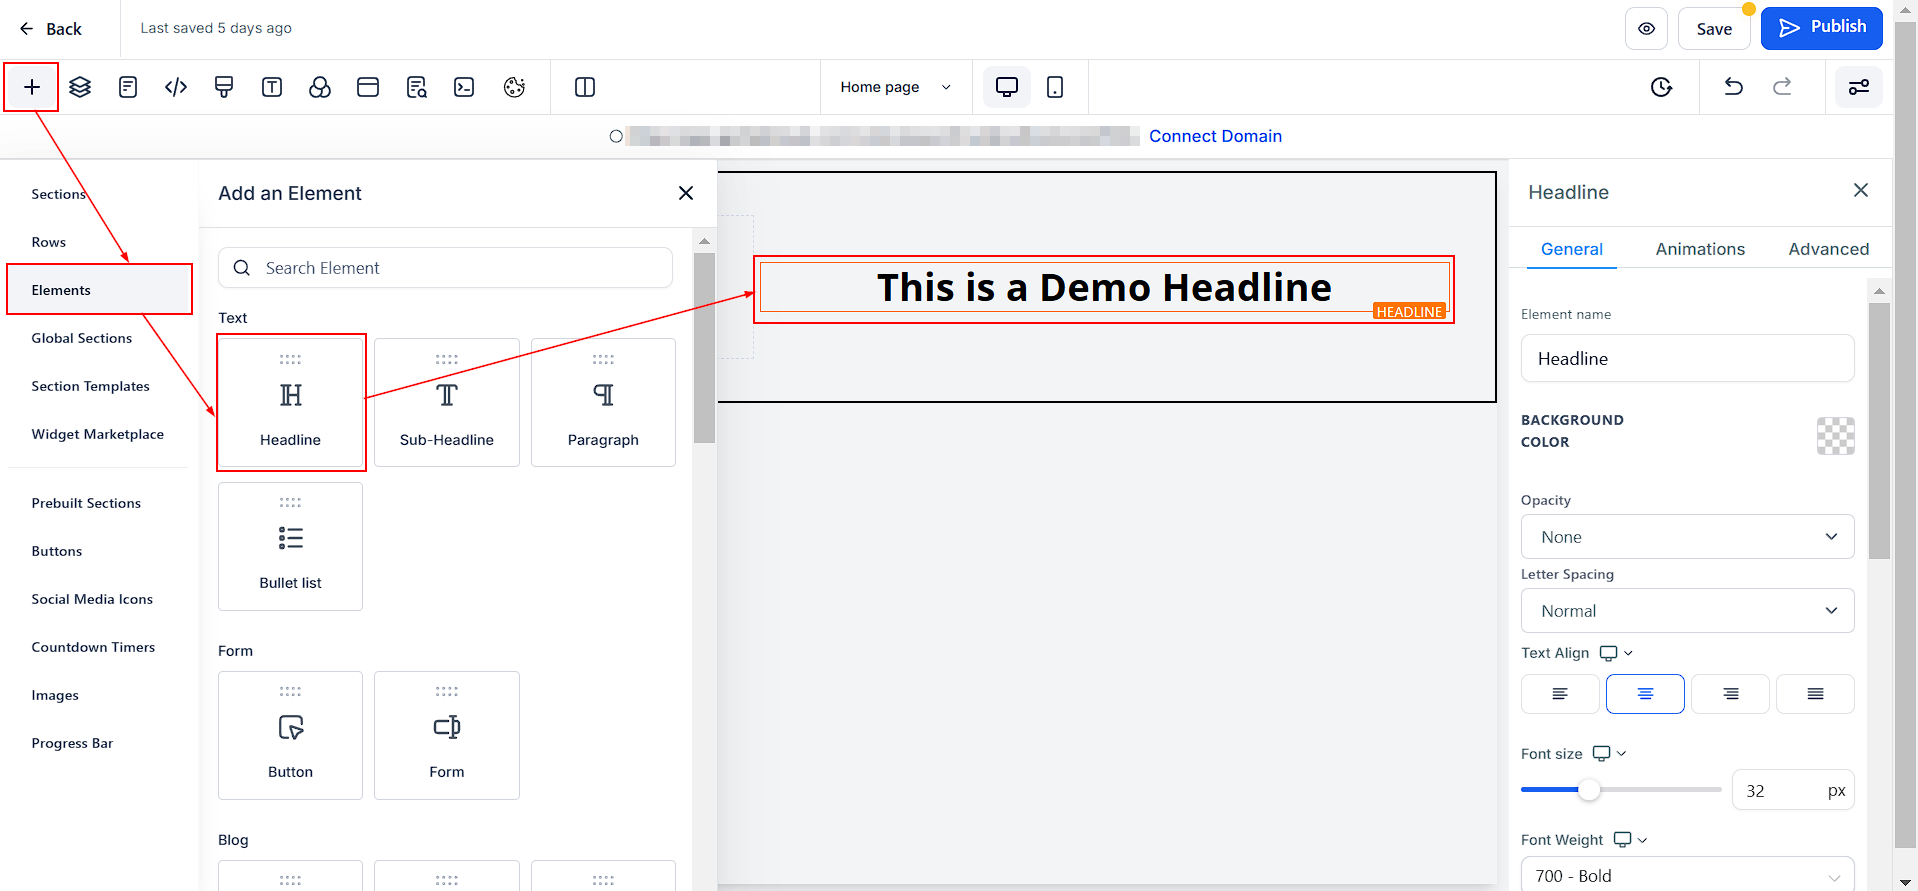Open the Layers stack icon
This screenshot has height=891, width=1918.
click(80, 87)
